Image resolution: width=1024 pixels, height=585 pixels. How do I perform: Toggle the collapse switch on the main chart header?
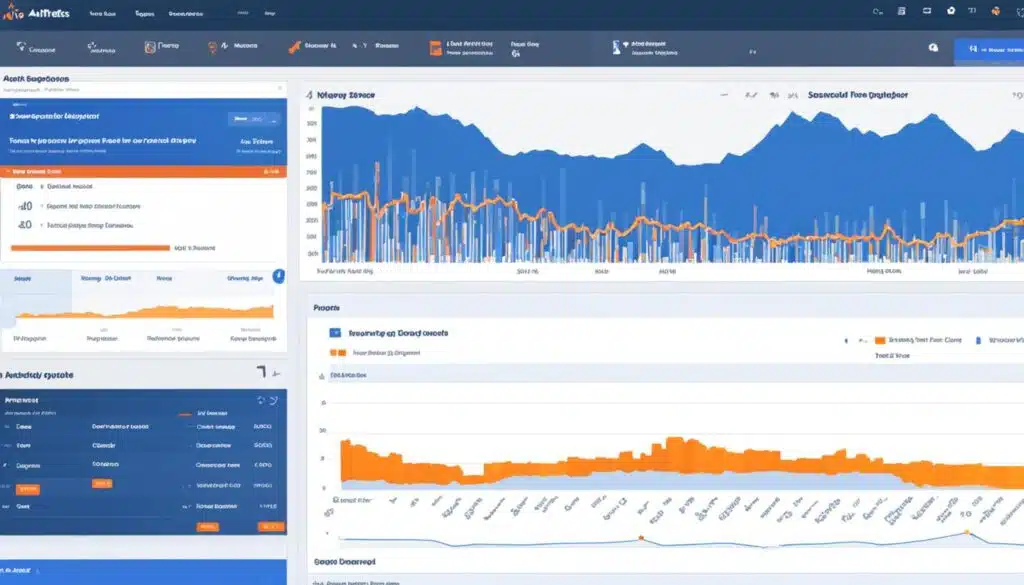pyautogui.click(x=725, y=95)
